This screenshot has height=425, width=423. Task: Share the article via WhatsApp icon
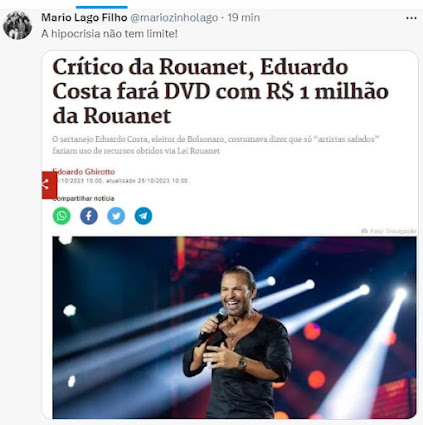(62, 216)
